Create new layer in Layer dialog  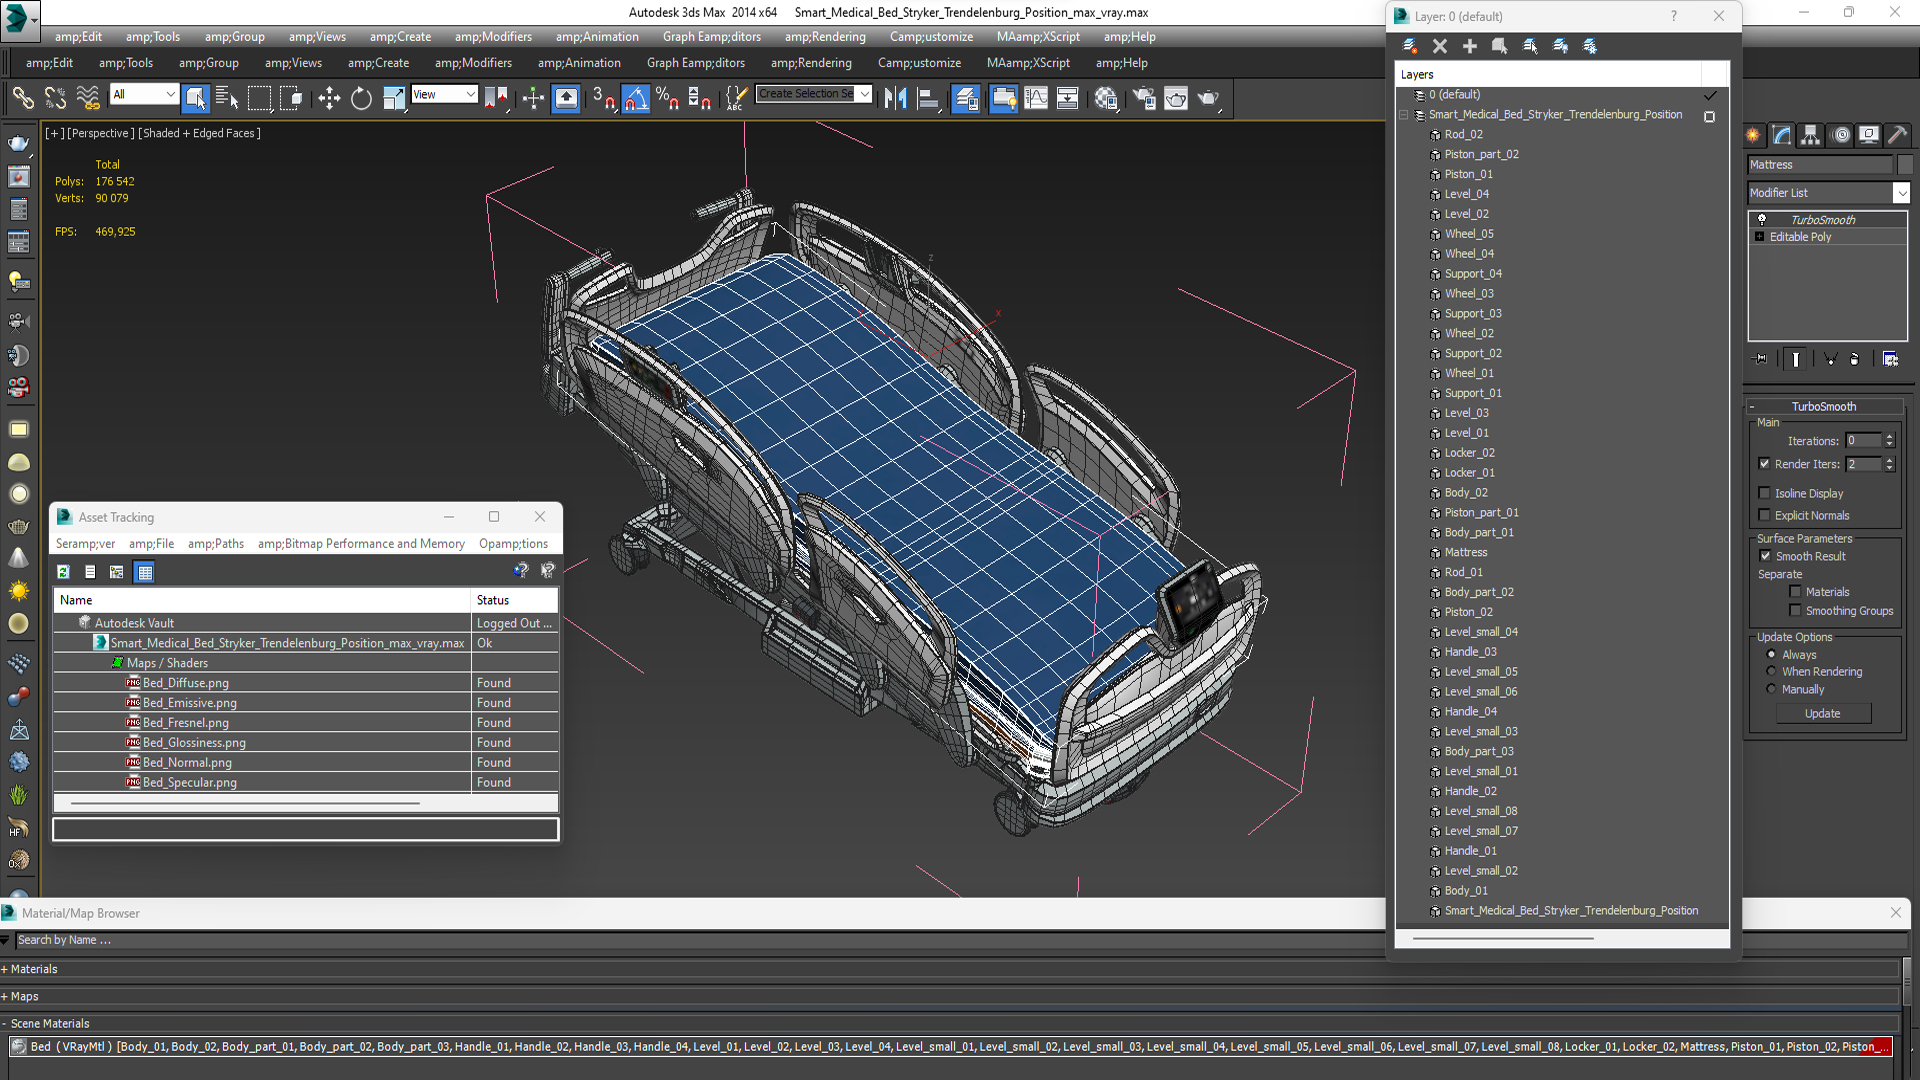click(1410, 46)
